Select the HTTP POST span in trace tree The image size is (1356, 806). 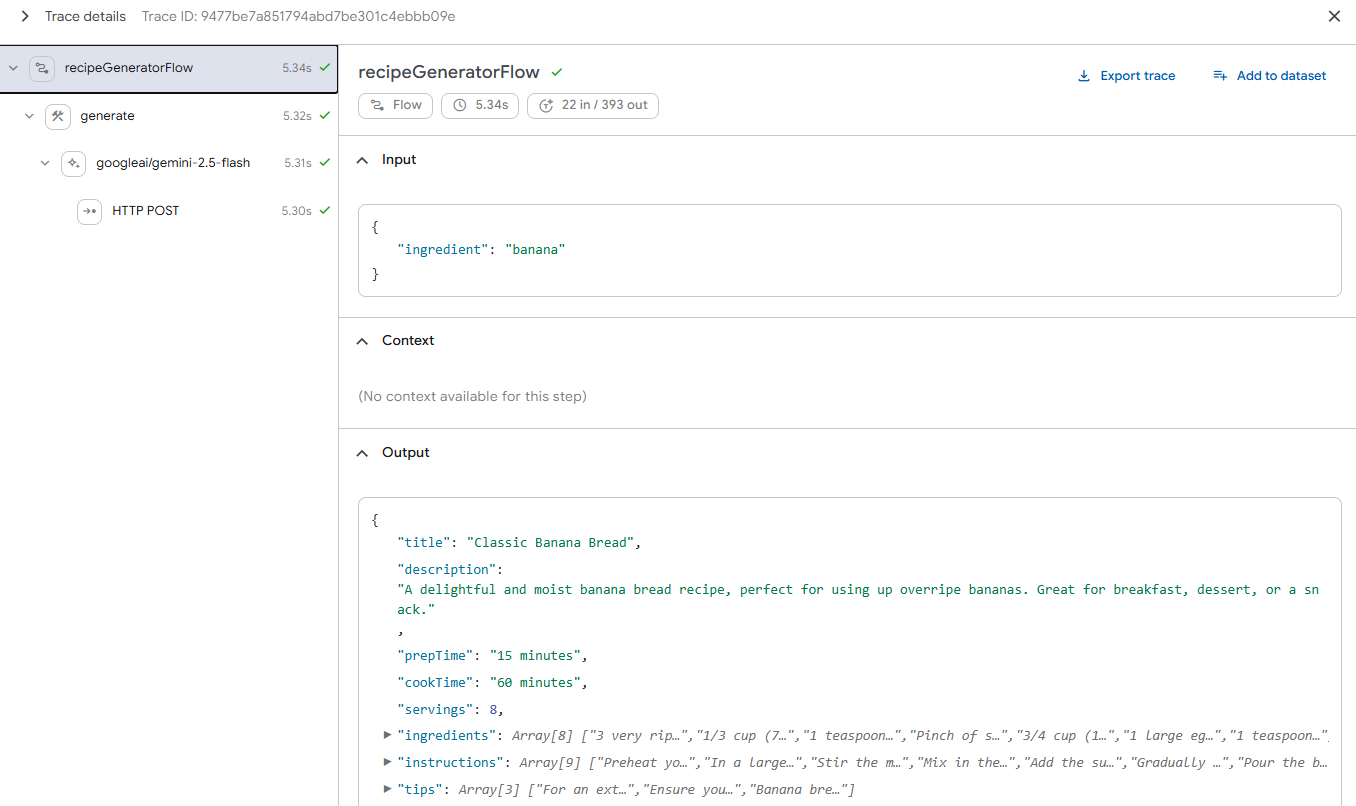tap(146, 211)
